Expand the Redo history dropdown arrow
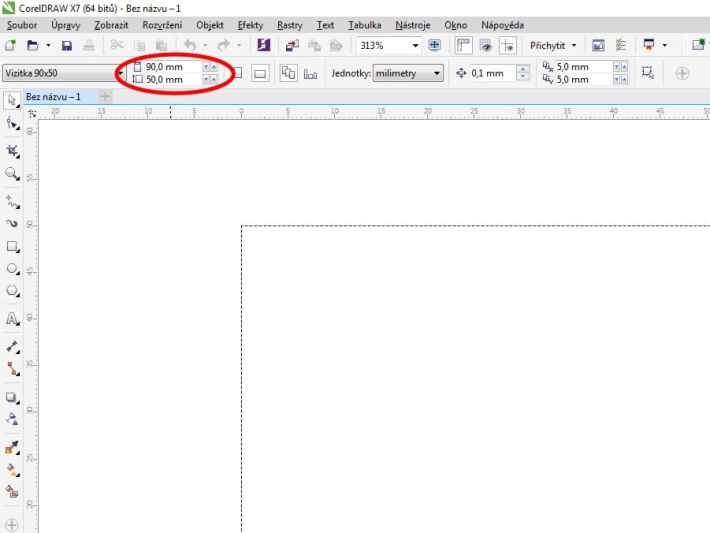The width and height of the screenshot is (710, 533). pyautogui.click(x=239, y=45)
